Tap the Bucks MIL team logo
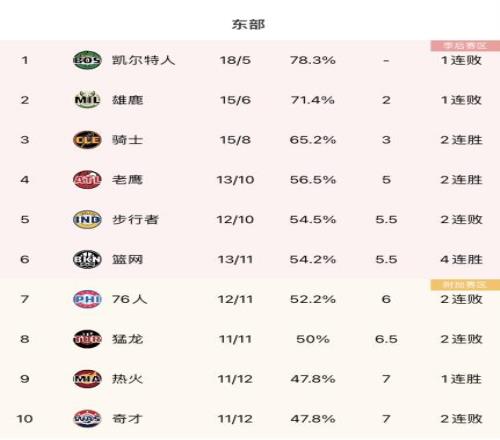Viewport: 500px width, 440px height. pyautogui.click(x=87, y=100)
